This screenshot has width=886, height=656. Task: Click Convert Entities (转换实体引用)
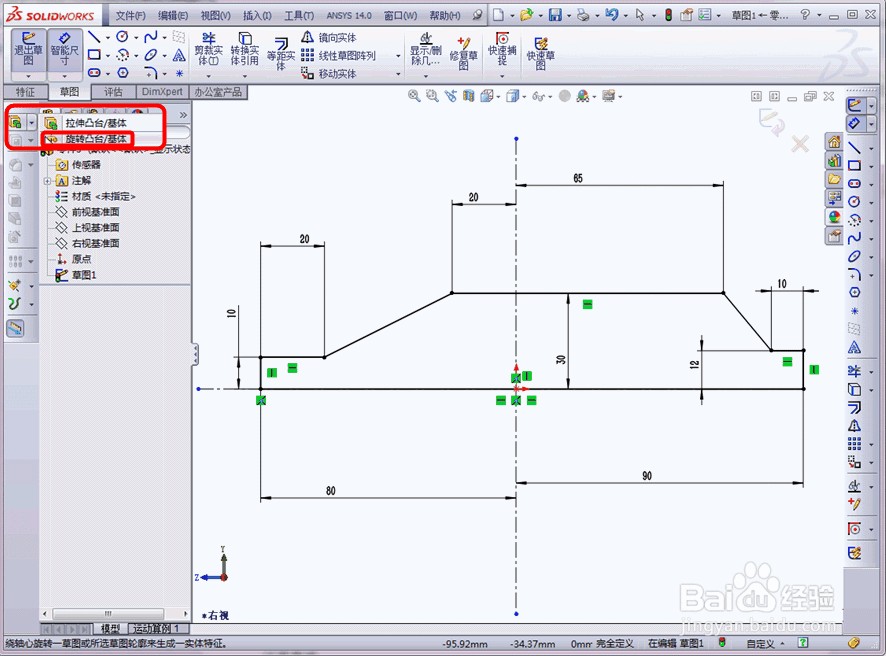244,49
